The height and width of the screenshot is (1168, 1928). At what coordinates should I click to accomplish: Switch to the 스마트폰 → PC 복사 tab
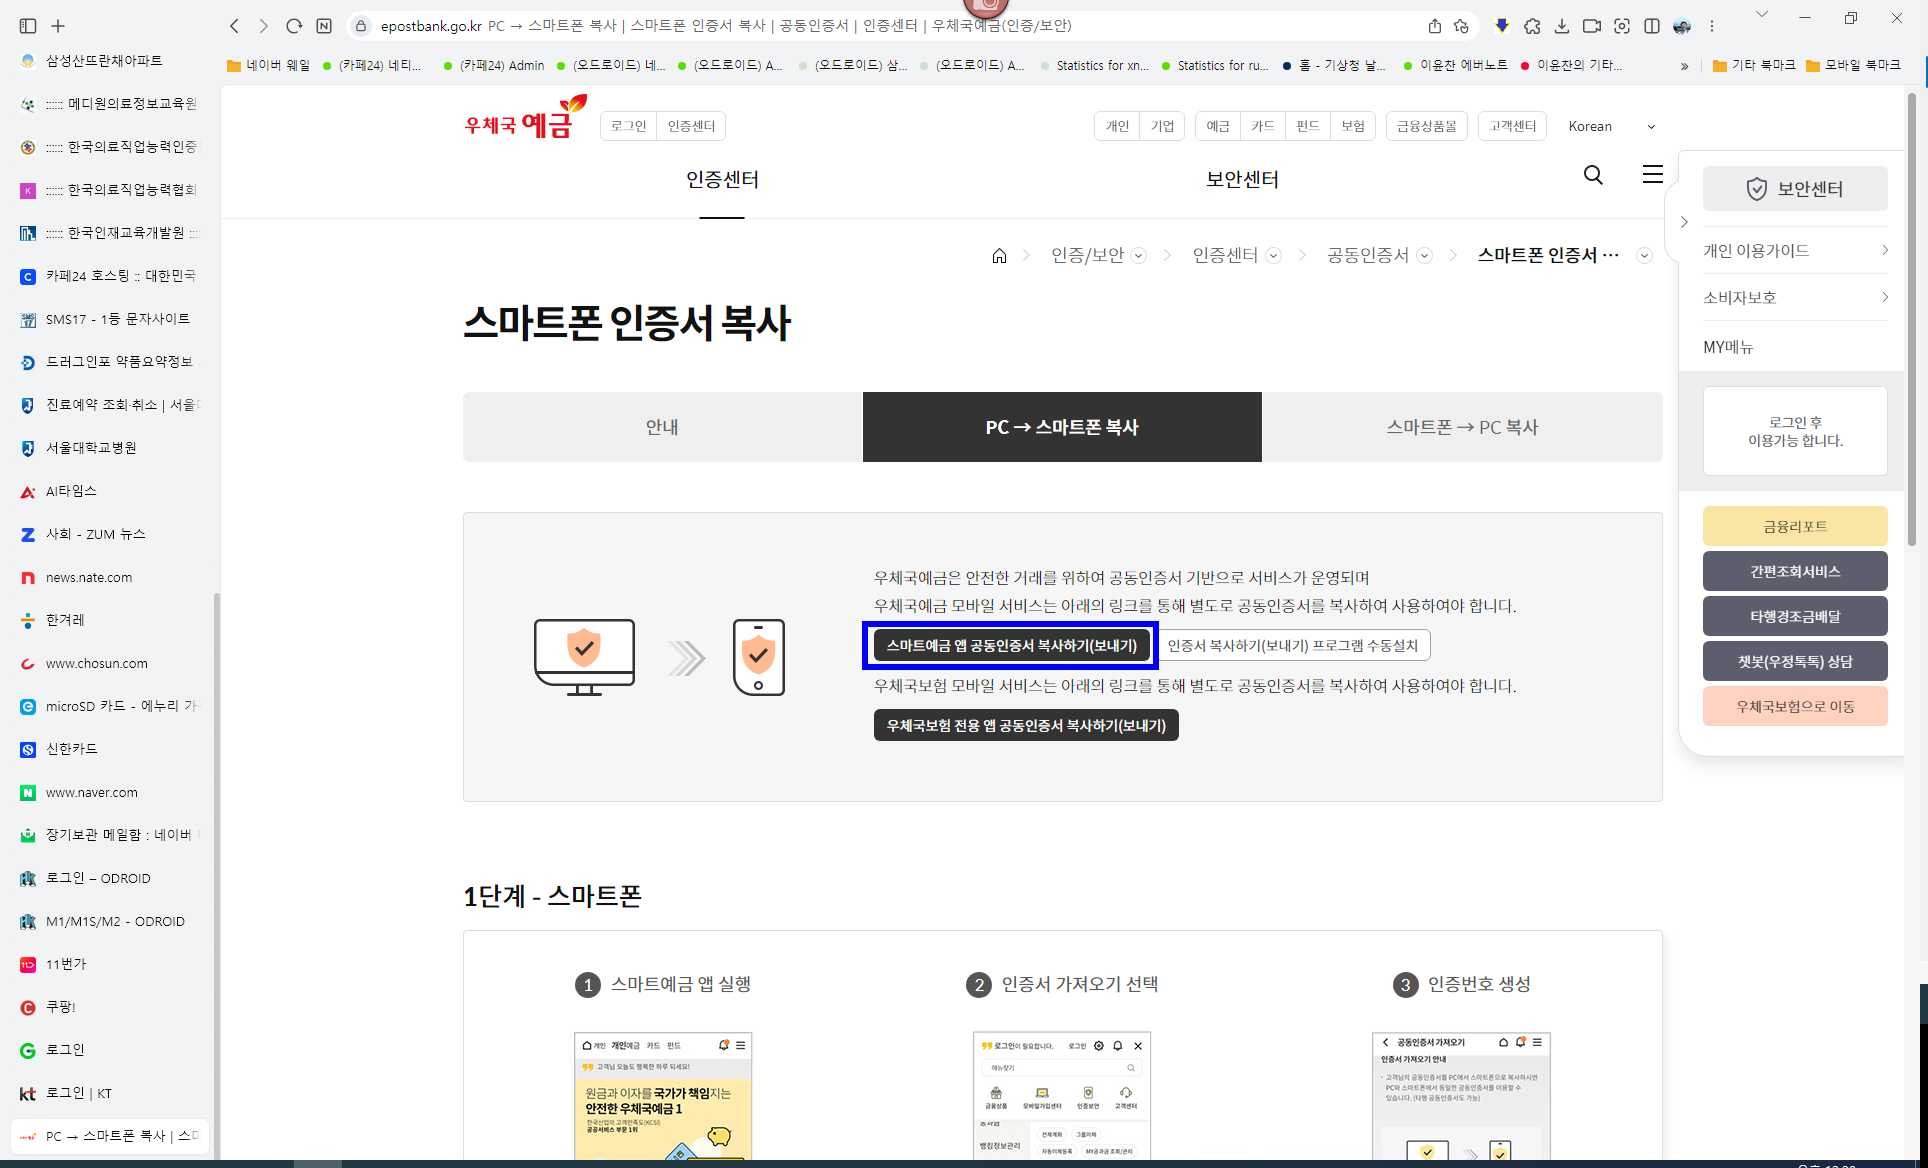(x=1462, y=427)
